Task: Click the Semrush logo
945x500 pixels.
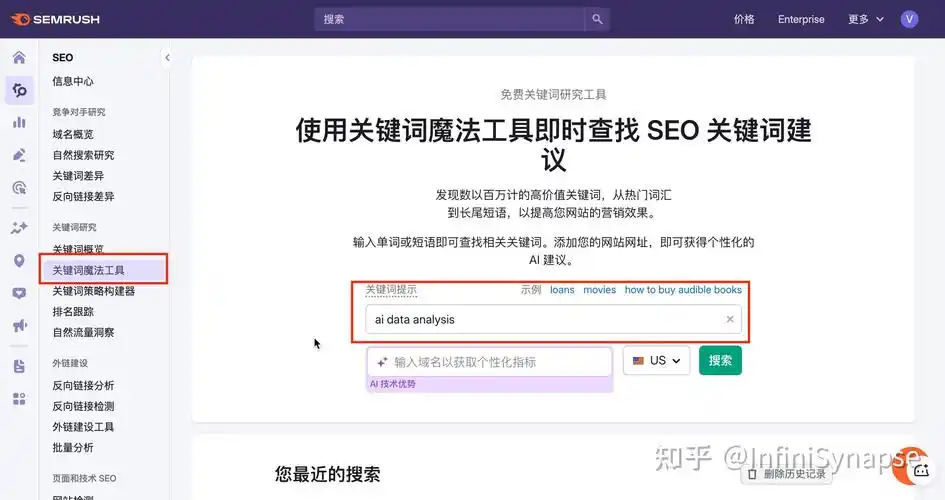Action: [x=55, y=19]
